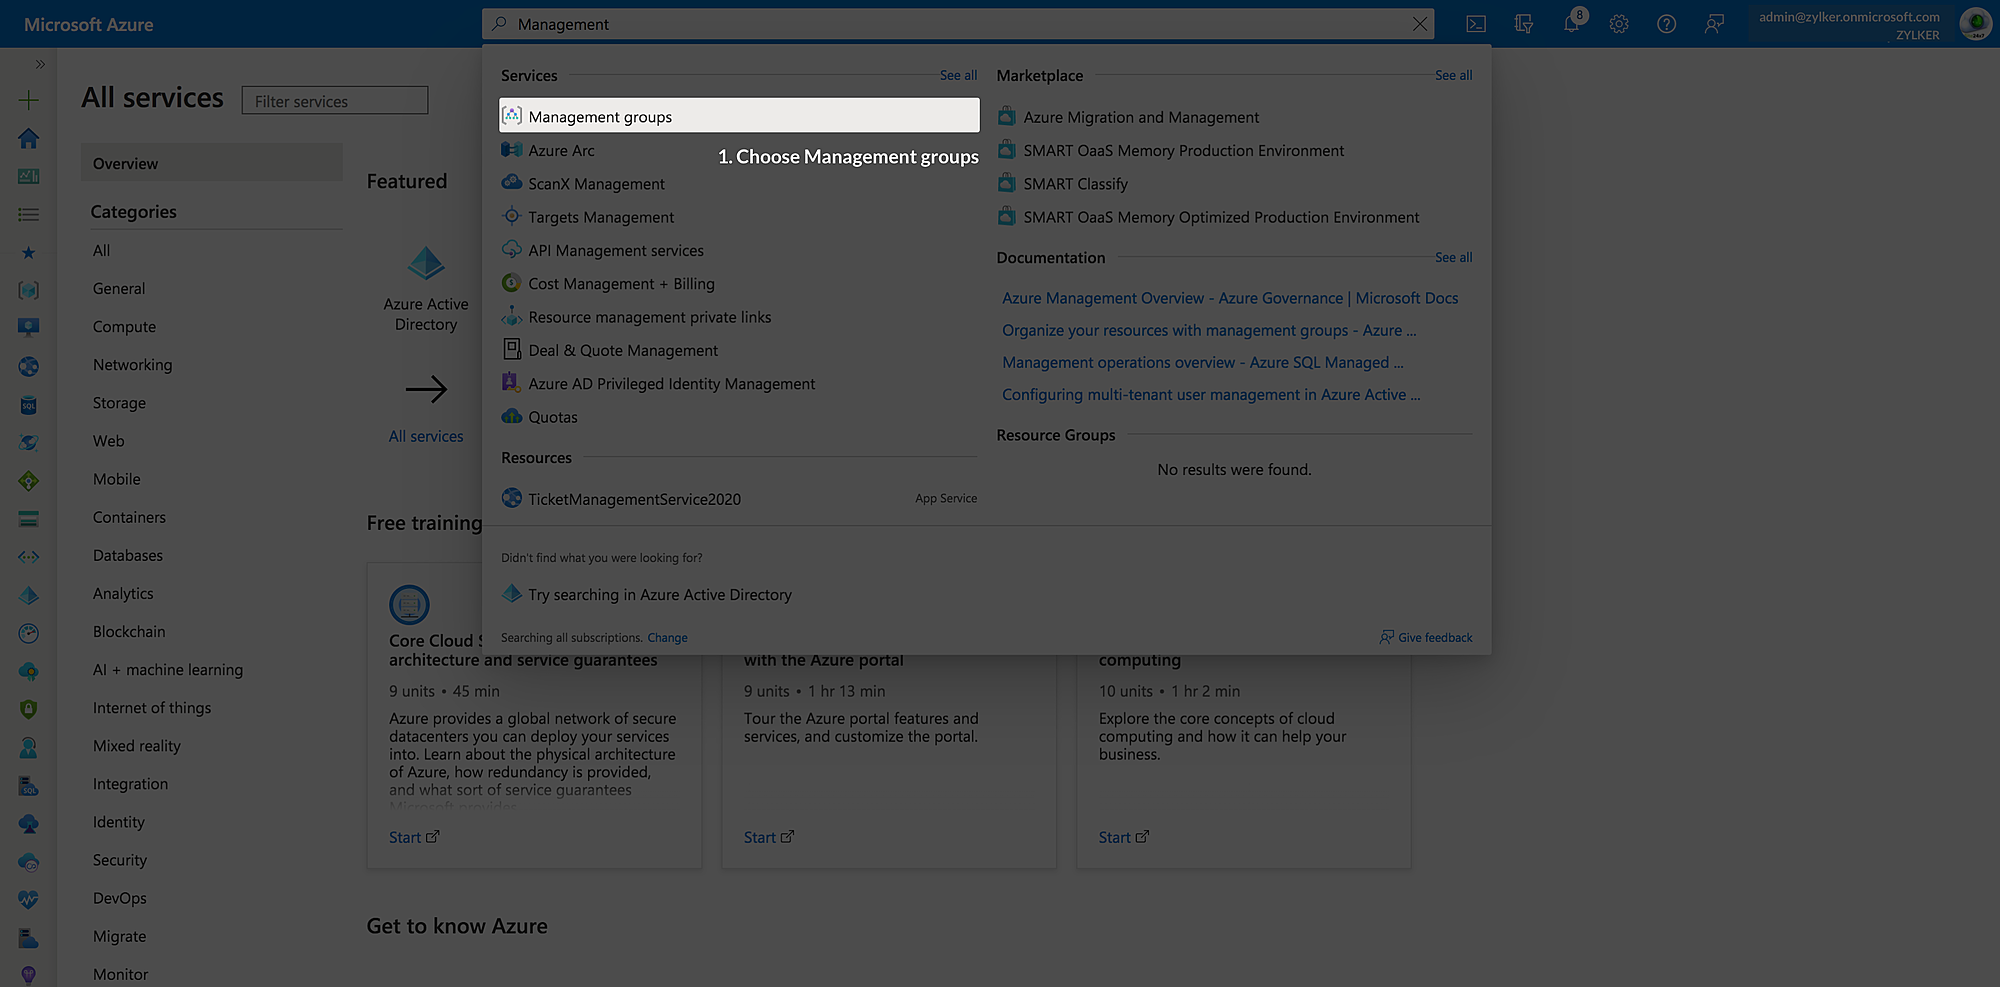Screen dimensions: 2000x987
Task: Open the All services list icon
Action: click(x=29, y=214)
